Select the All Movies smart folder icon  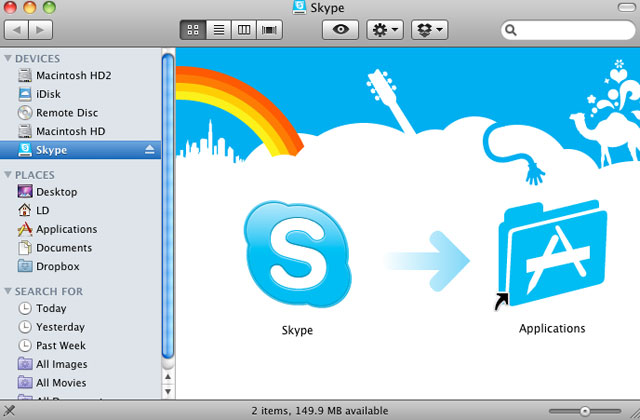(25, 382)
